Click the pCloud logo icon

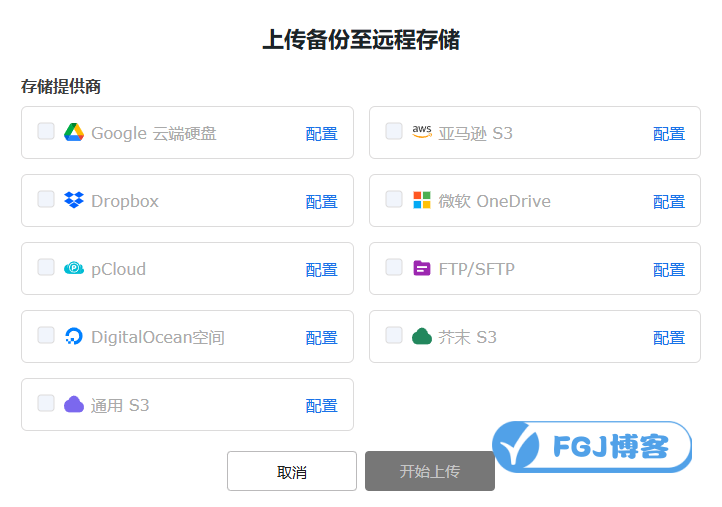(x=74, y=268)
